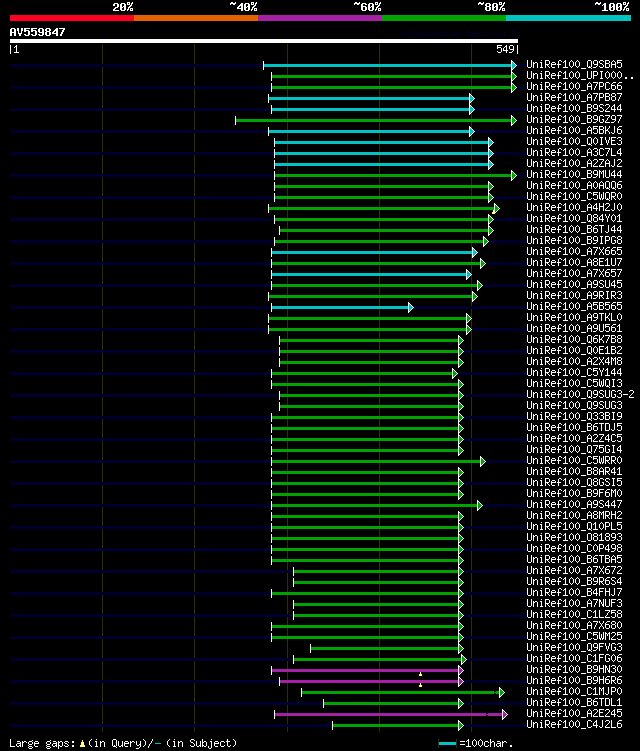640x751 pixels.
Task: Click hit label UniRef100_A9U561
Action: point(574,329)
